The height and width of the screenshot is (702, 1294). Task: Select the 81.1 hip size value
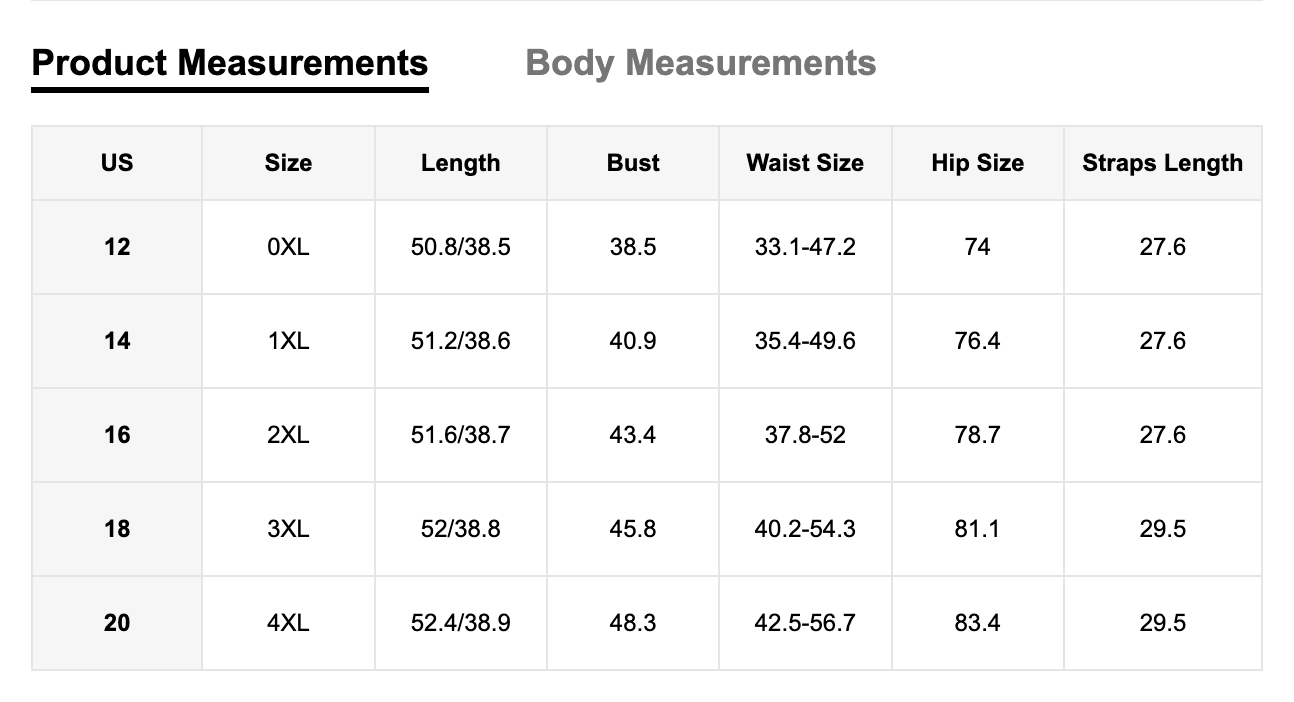tap(977, 529)
